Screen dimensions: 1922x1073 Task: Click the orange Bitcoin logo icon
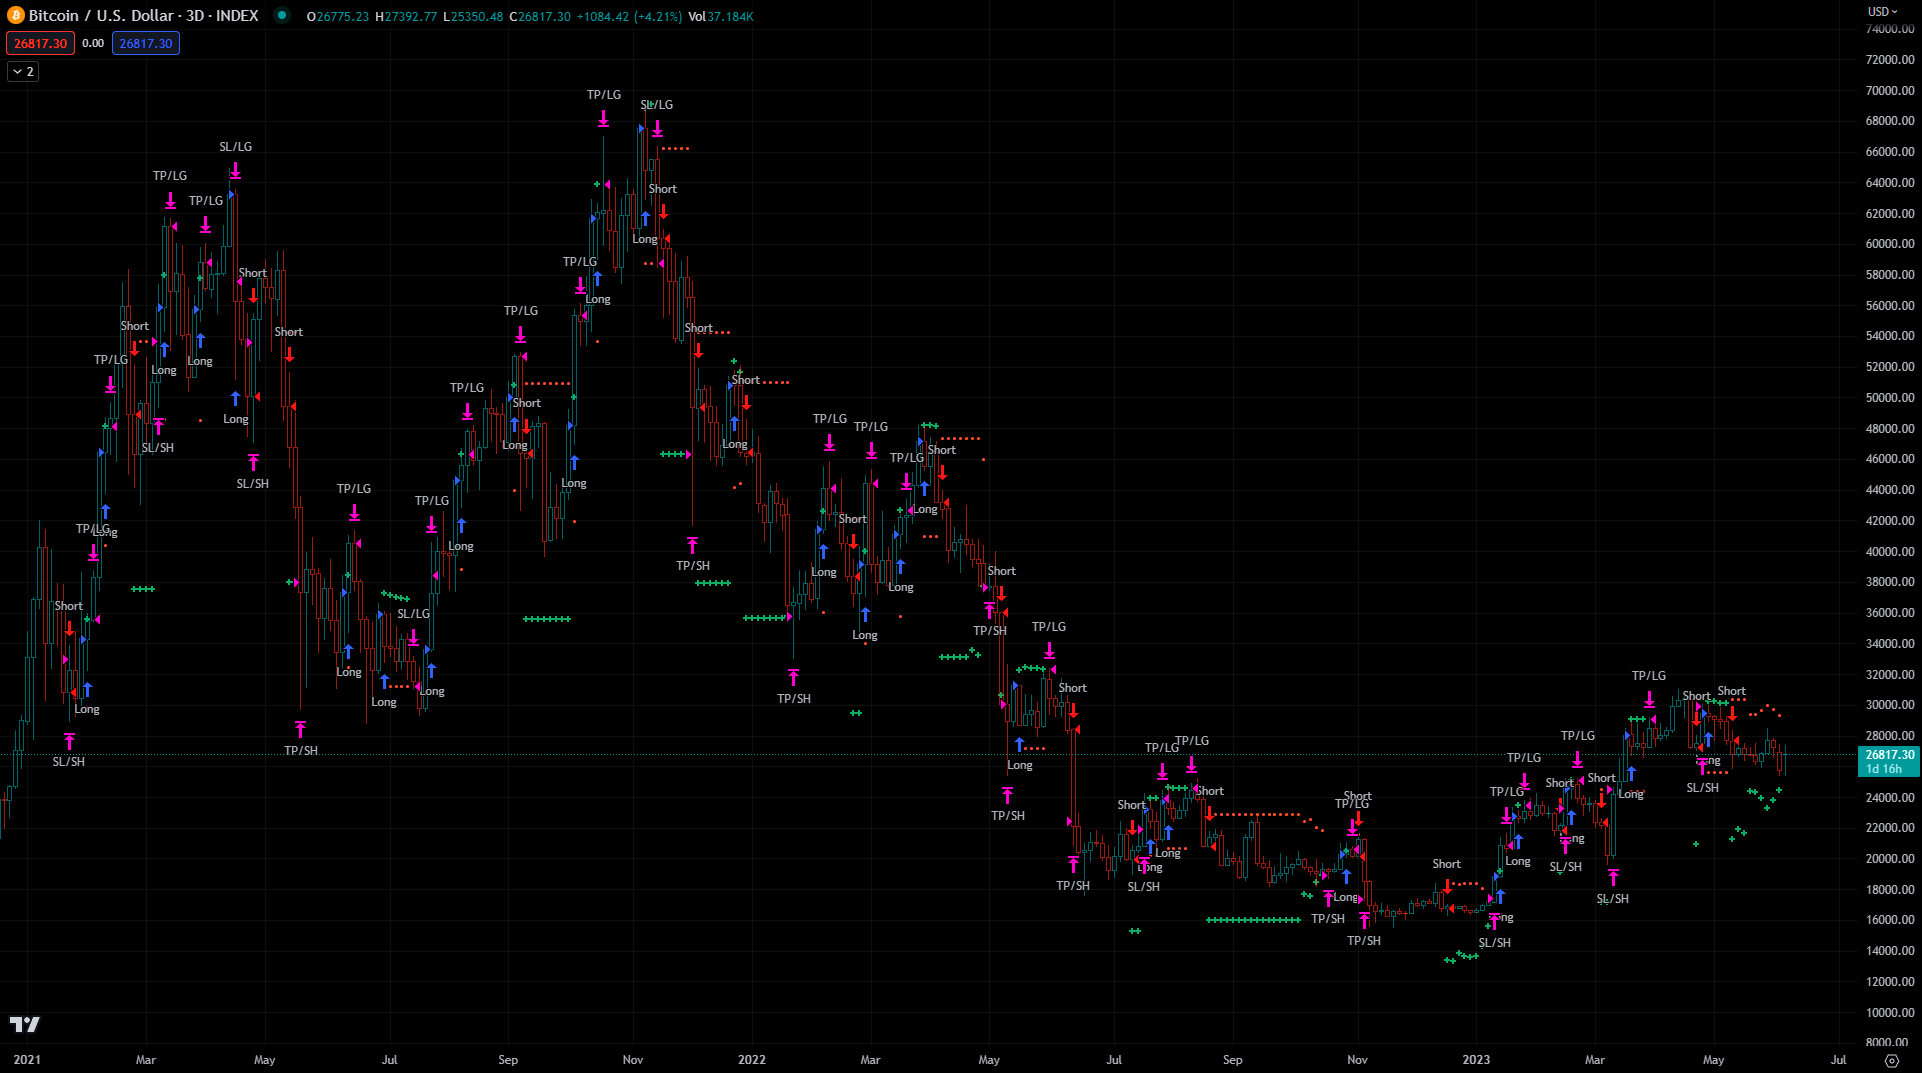[16, 16]
